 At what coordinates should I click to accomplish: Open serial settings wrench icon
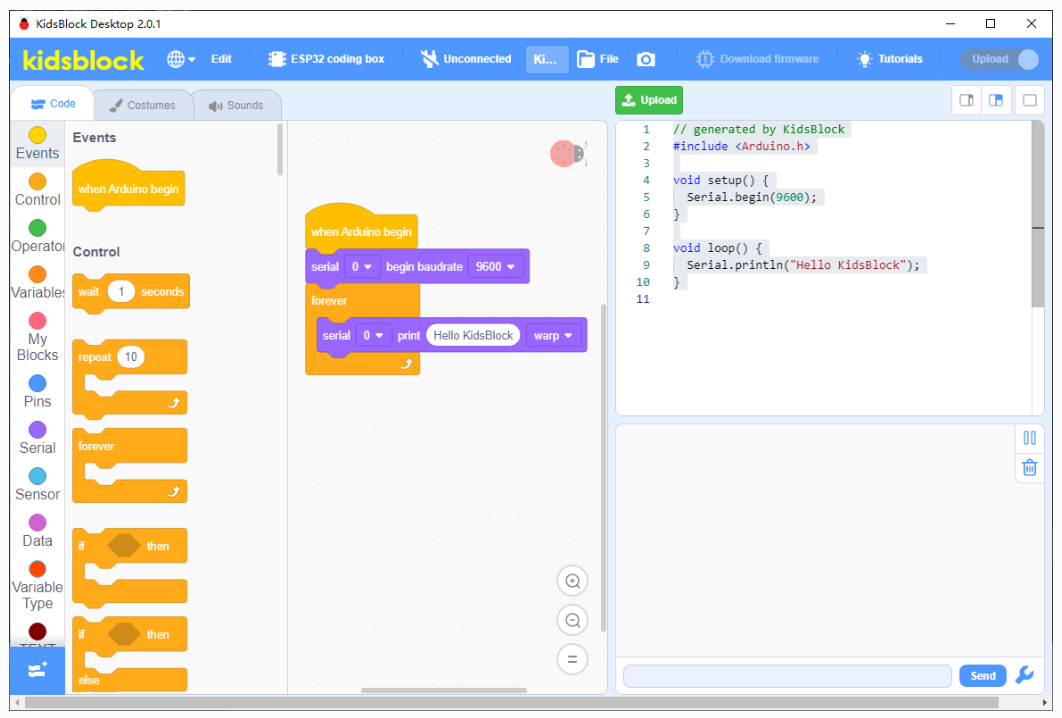(x=1025, y=675)
